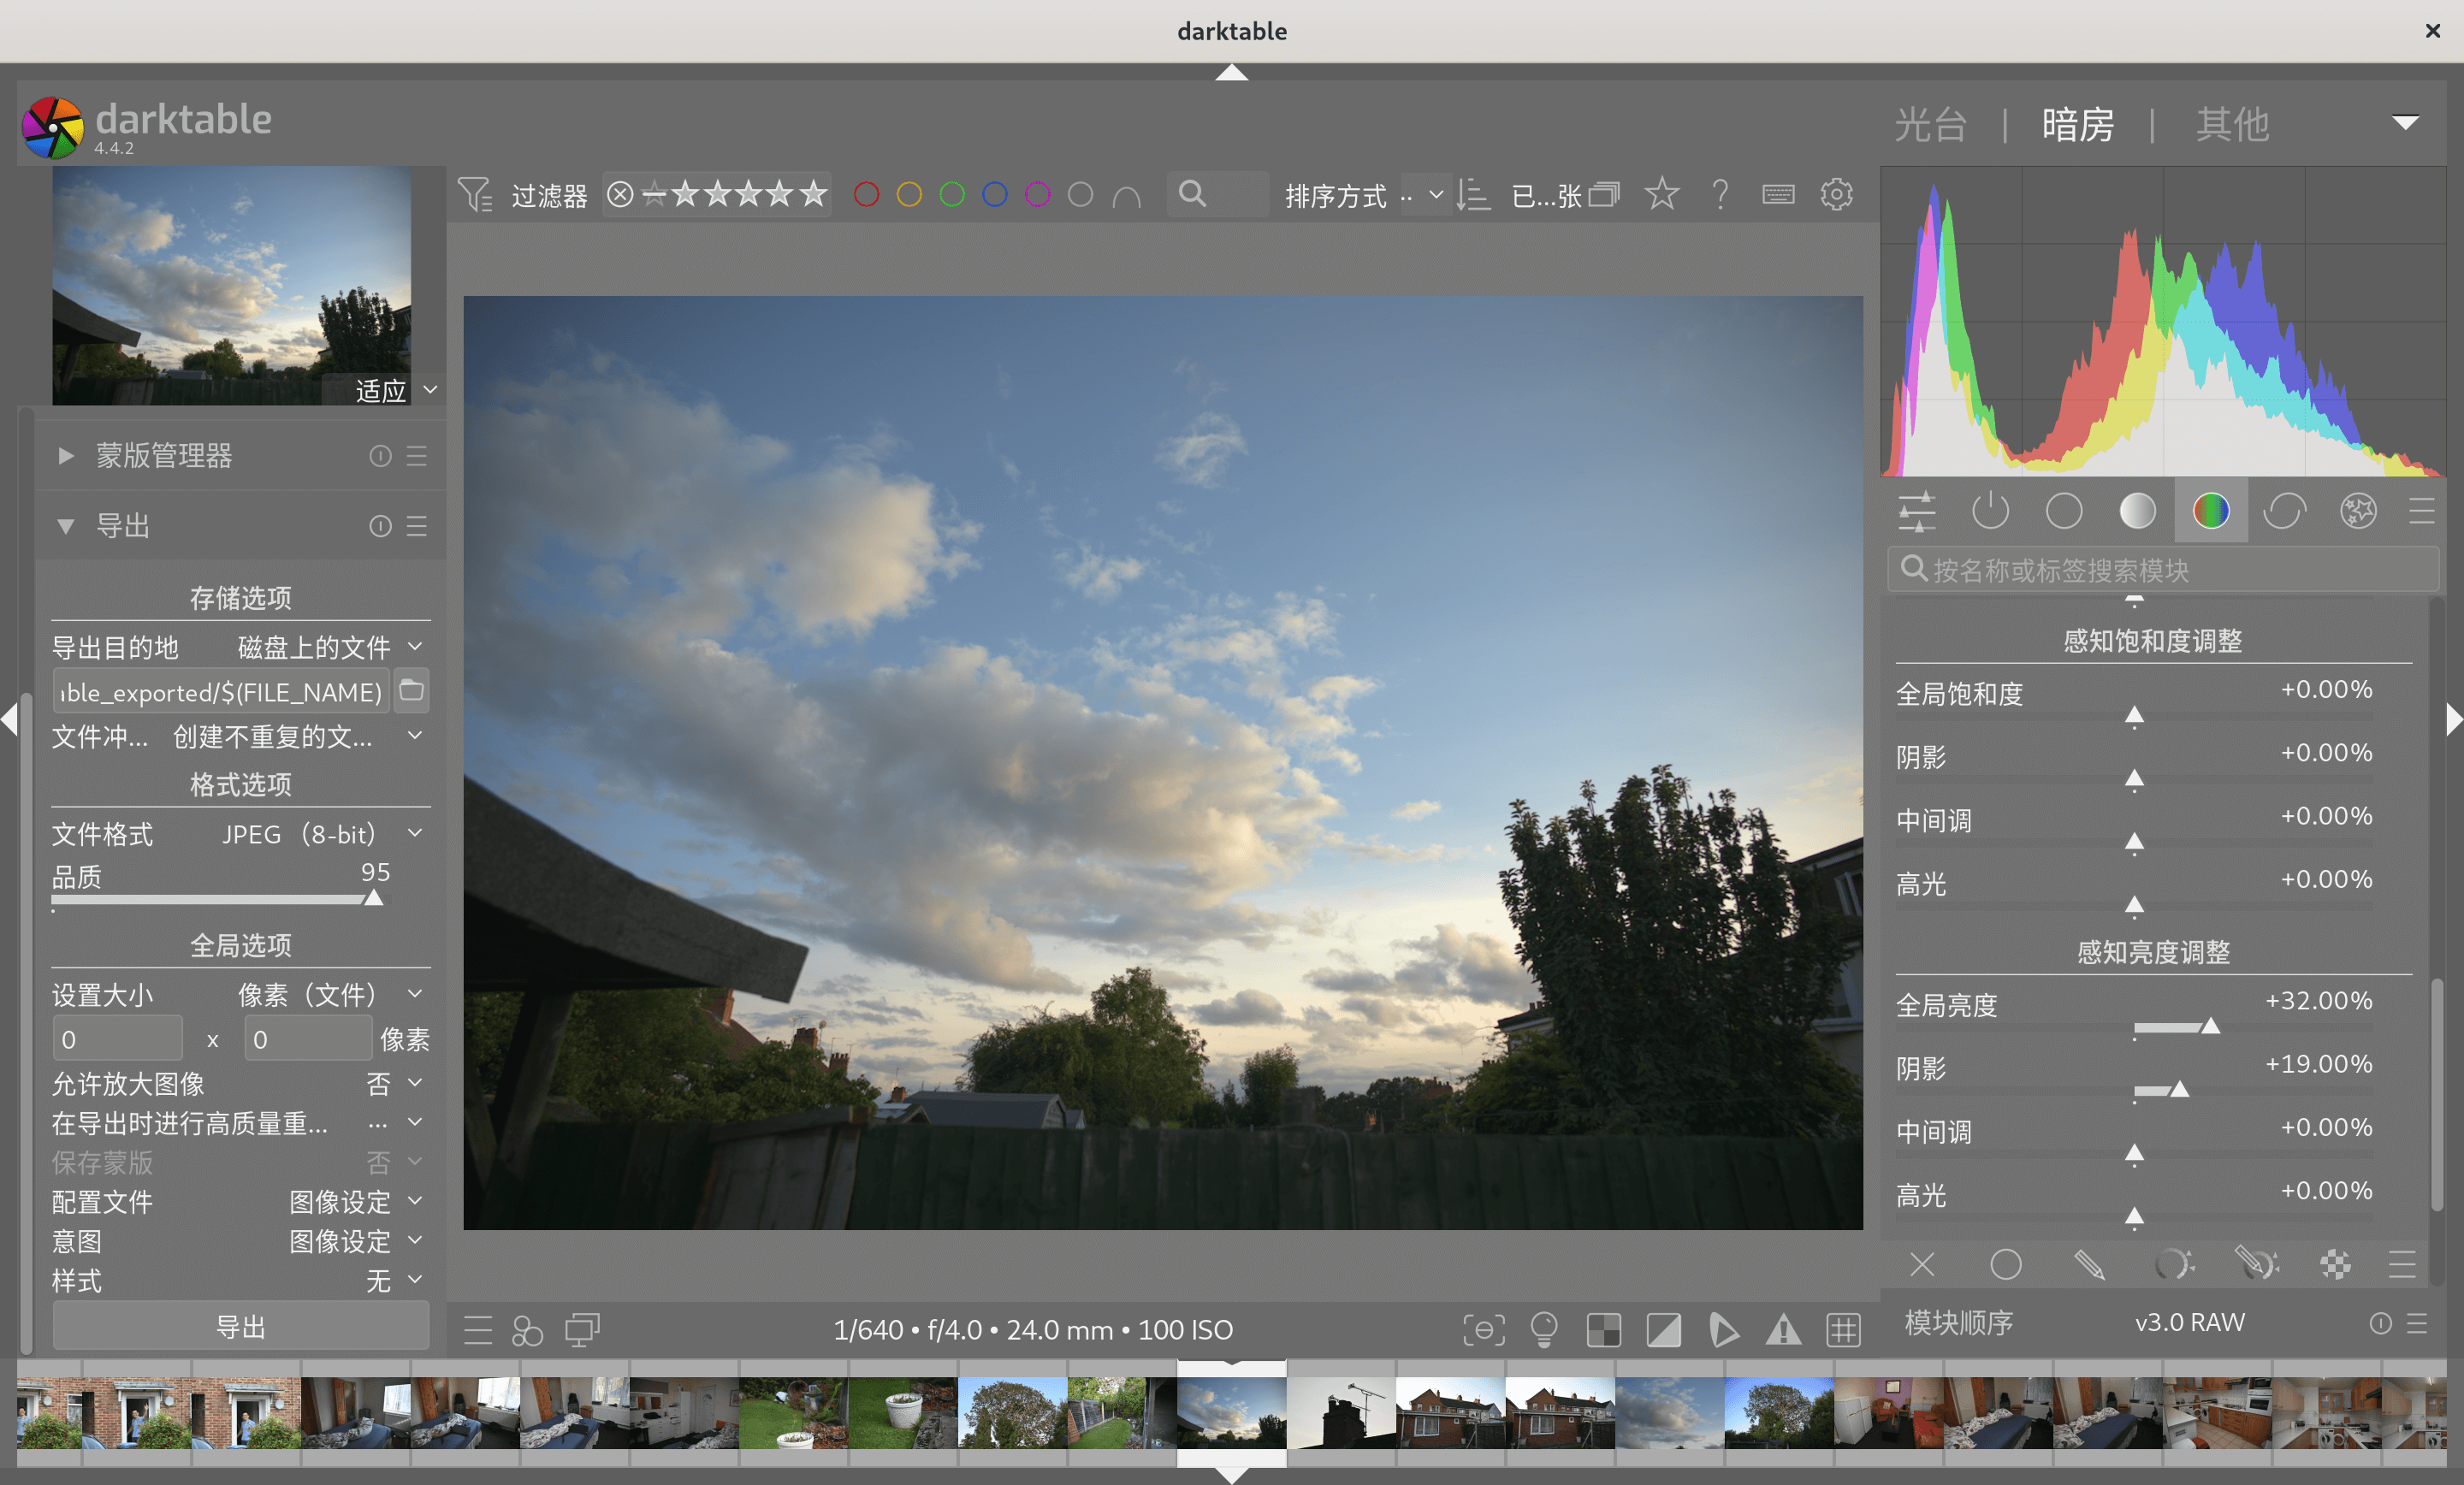The image size is (2464, 1485).
Task: Open global preferences gear icon
Action: tap(1836, 194)
